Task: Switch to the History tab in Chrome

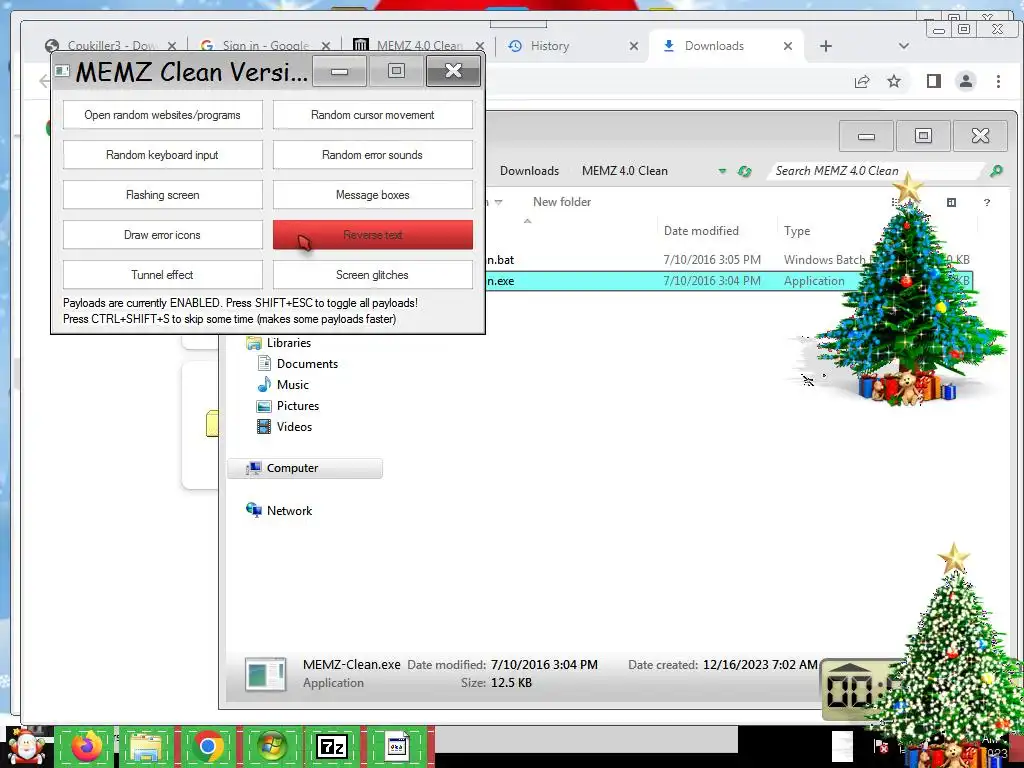Action: pos(549,46)
